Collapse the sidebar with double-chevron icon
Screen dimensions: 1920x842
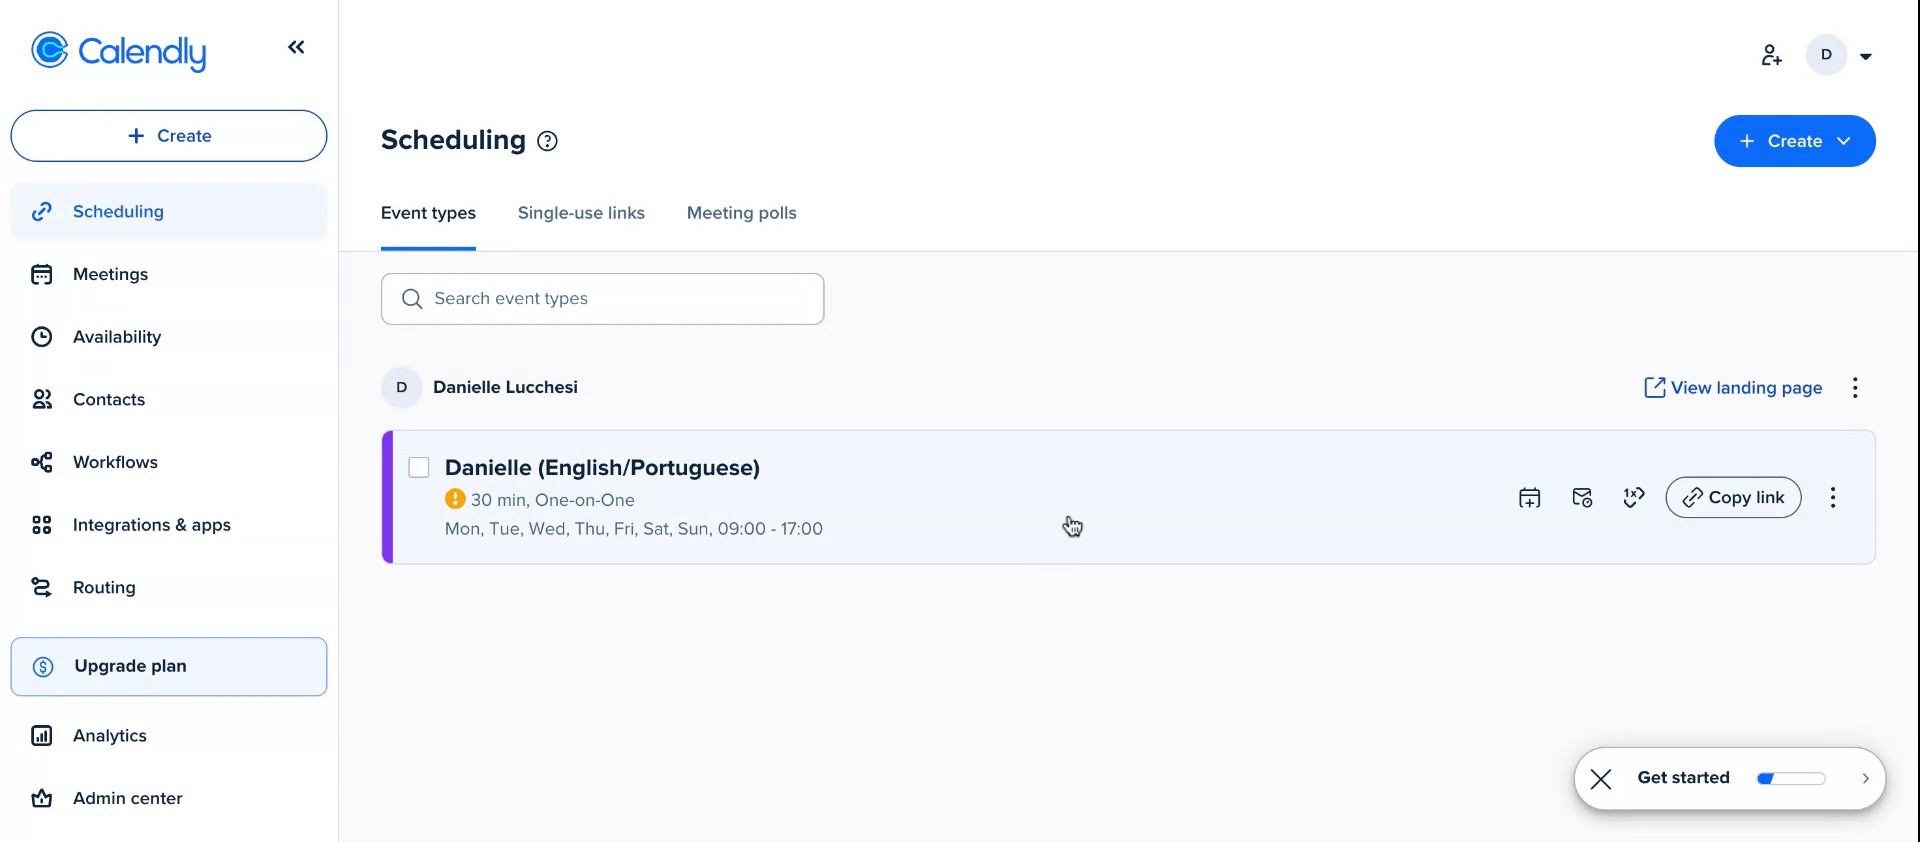[296, 47]
